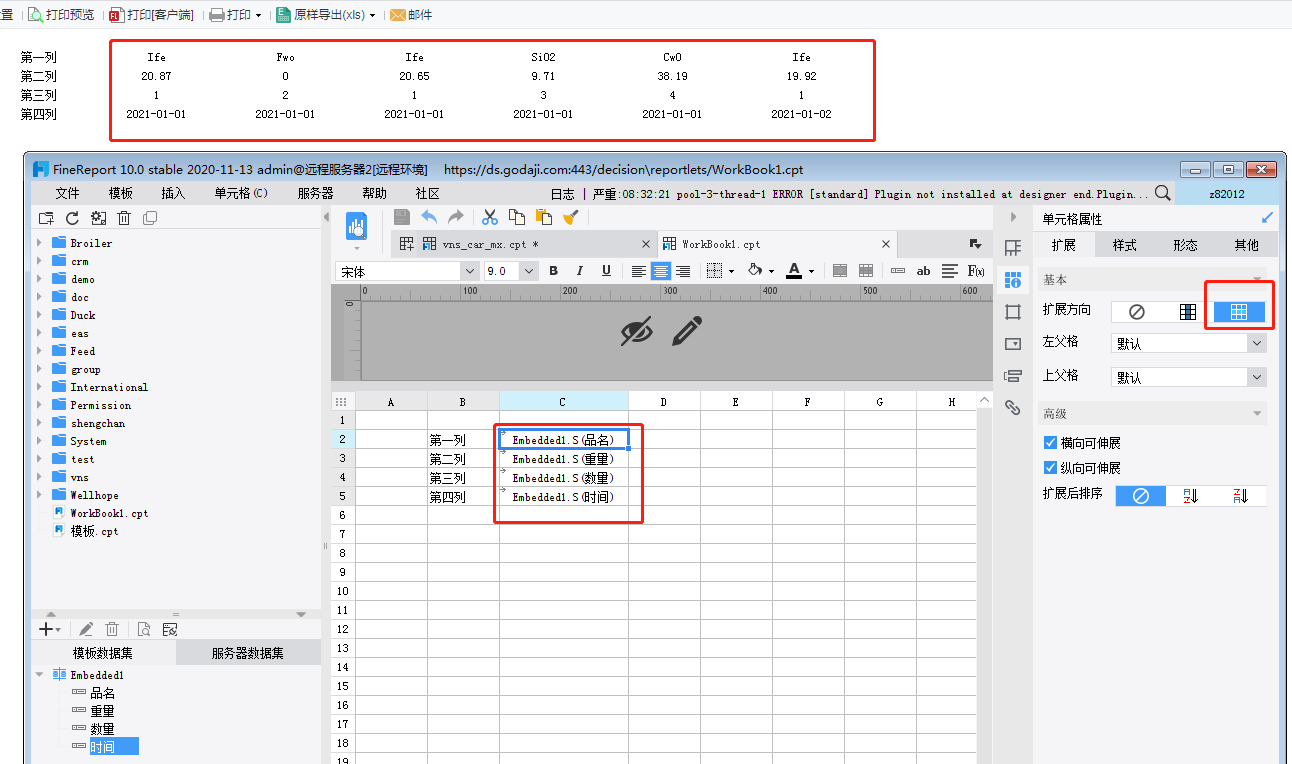
Task: Refresh the template file tree
Action: point(72,218)
